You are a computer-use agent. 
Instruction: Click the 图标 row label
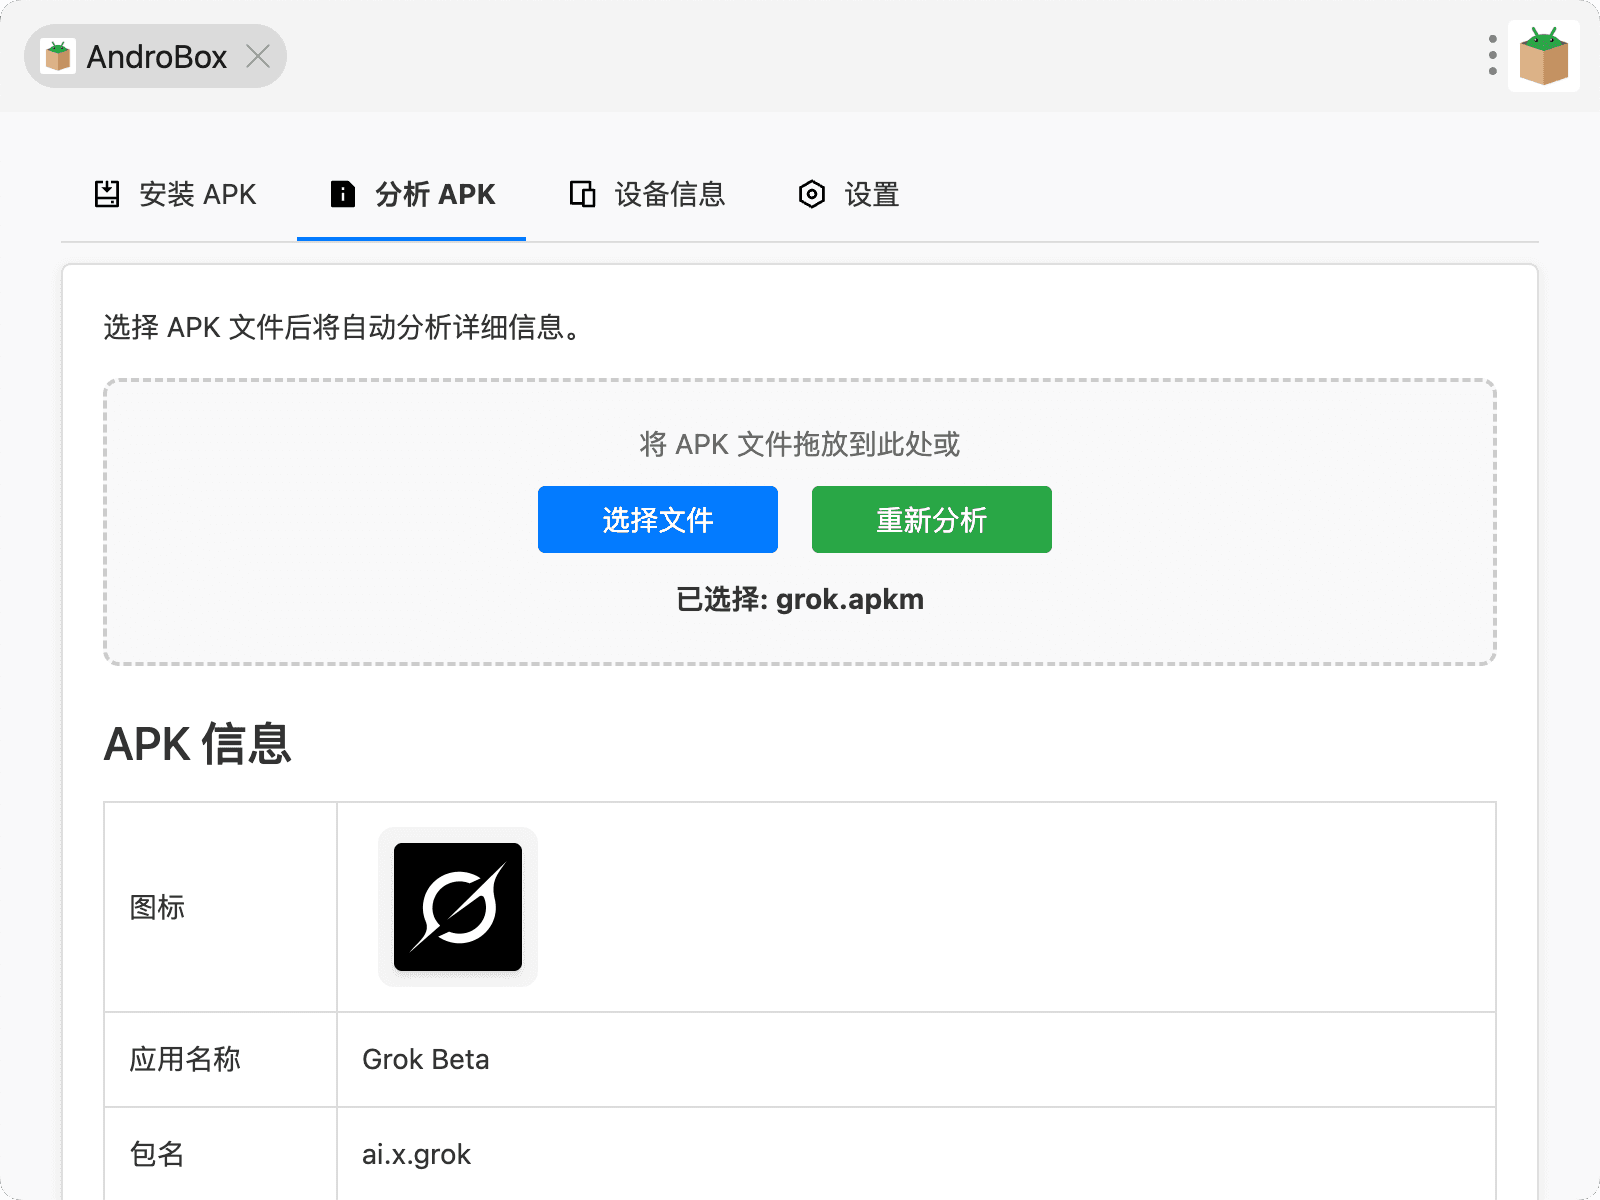coord(157,907)
